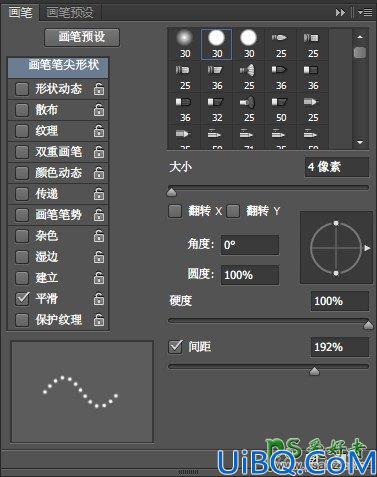
Task: Click the brush list scroll down arrow
Action: 360,142
